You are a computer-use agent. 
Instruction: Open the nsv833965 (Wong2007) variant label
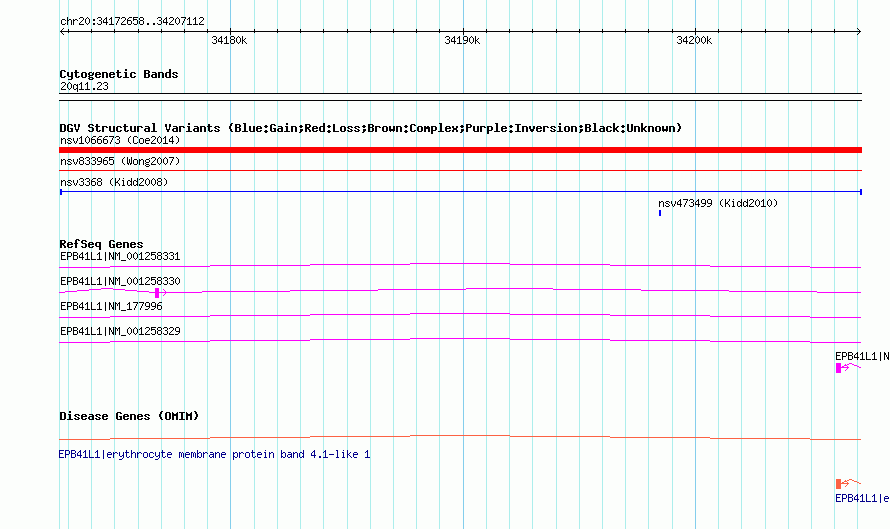120,161
